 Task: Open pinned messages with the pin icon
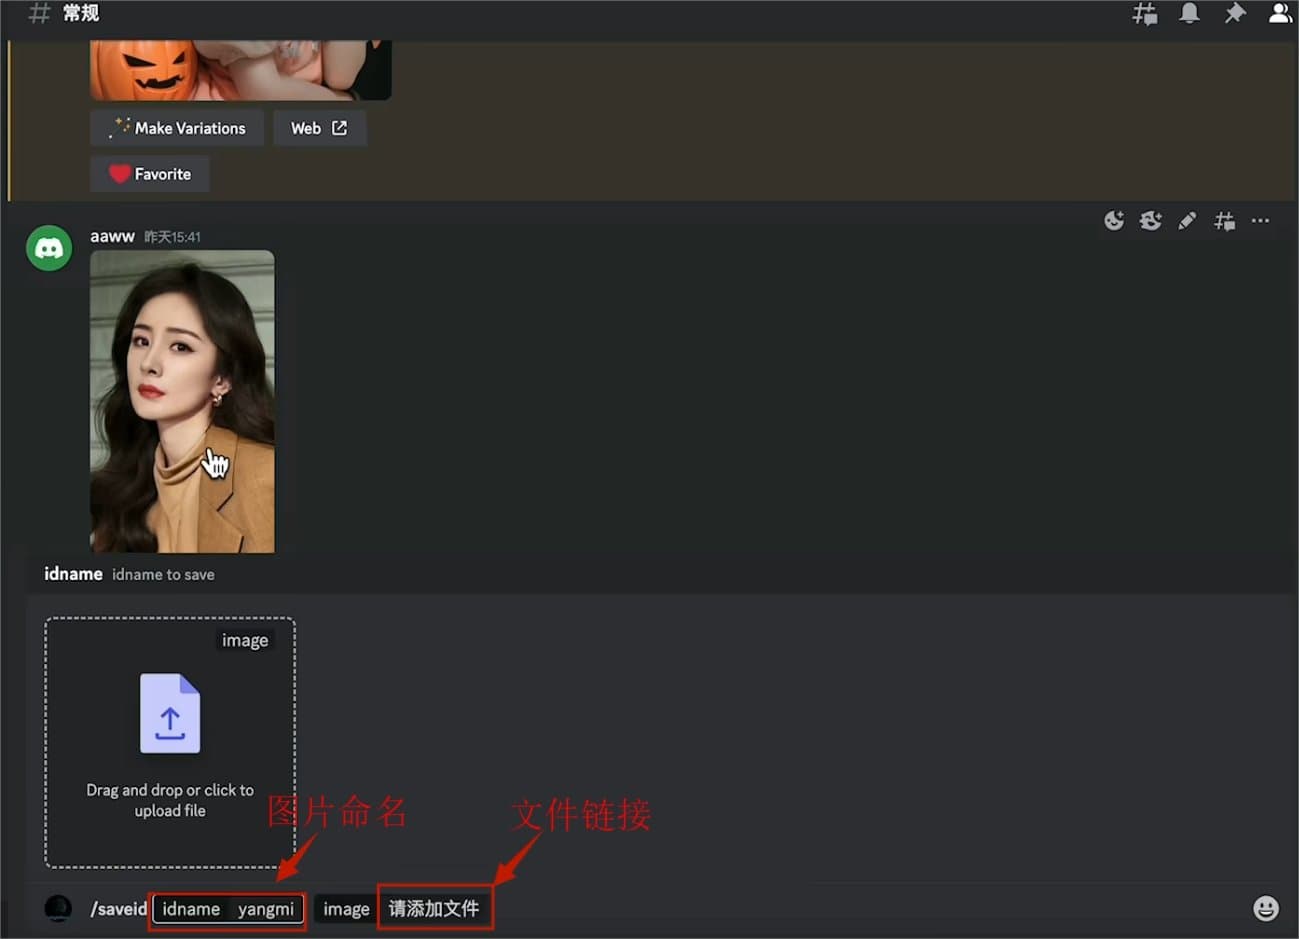[x=1235, y=14]
